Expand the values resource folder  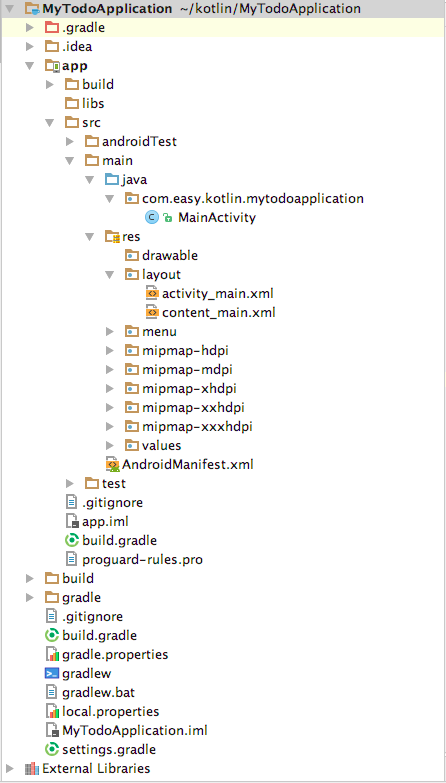pos(110,445)
